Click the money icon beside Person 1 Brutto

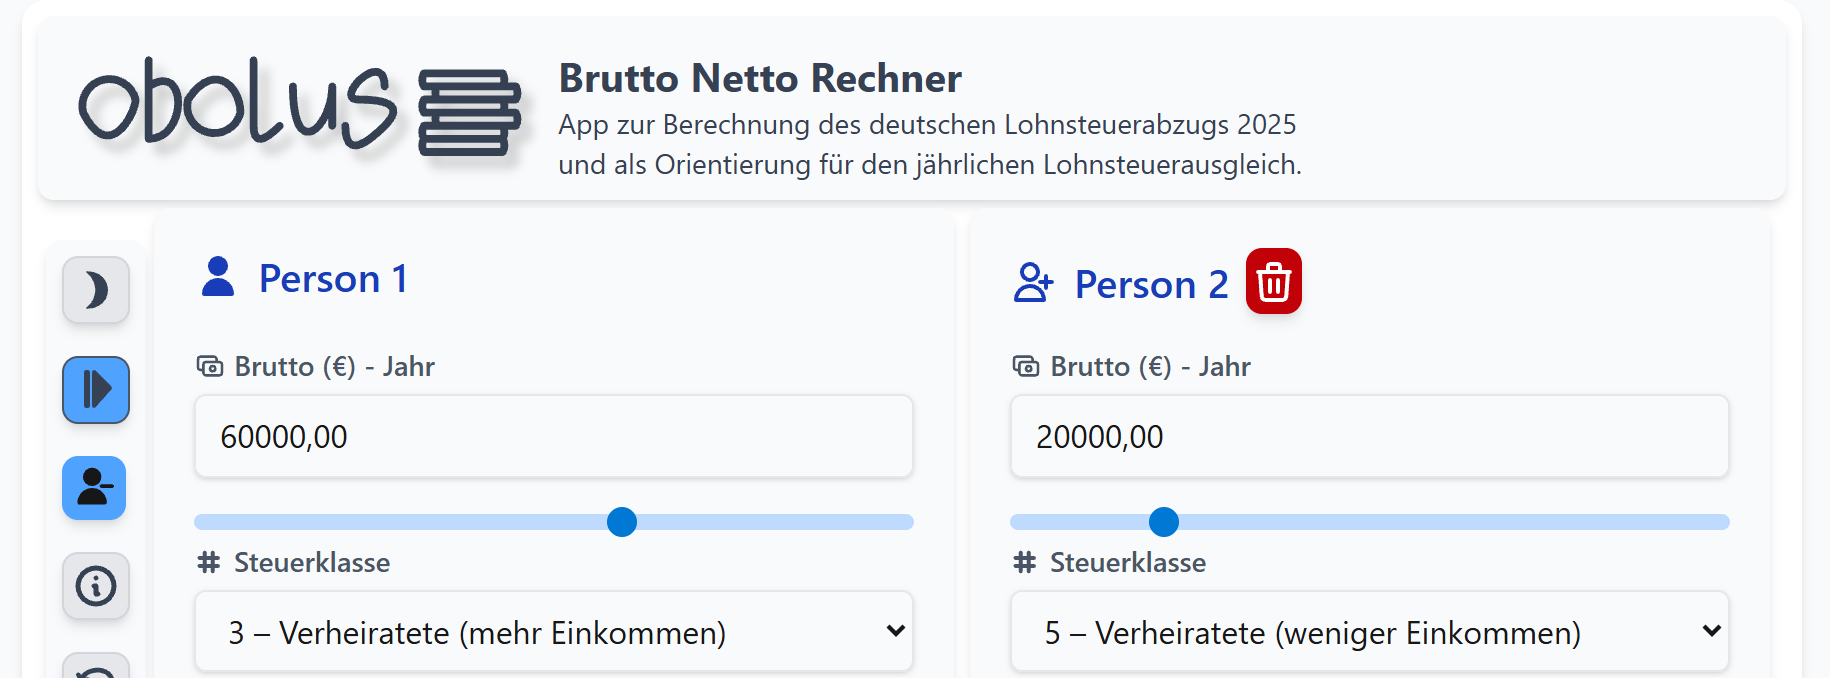tap(210, 367)
